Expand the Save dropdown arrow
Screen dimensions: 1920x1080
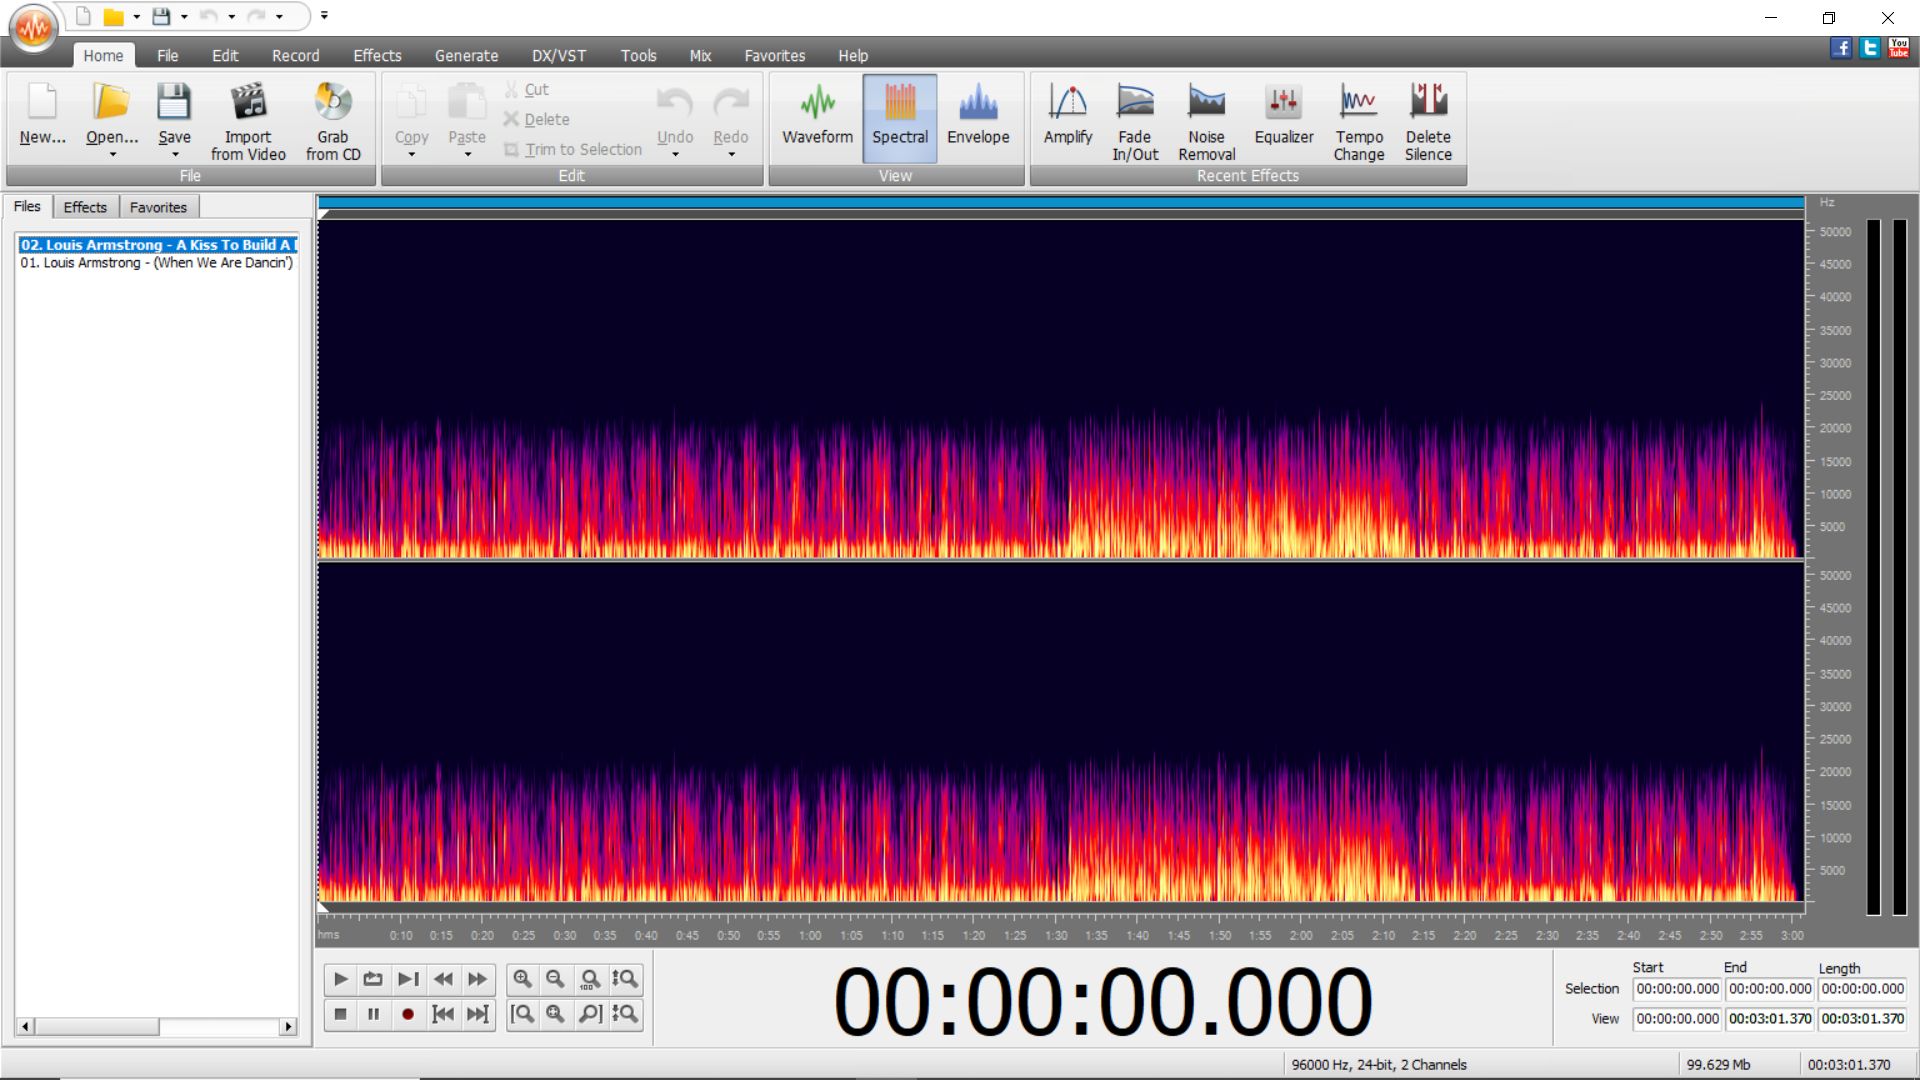[175, 155]
